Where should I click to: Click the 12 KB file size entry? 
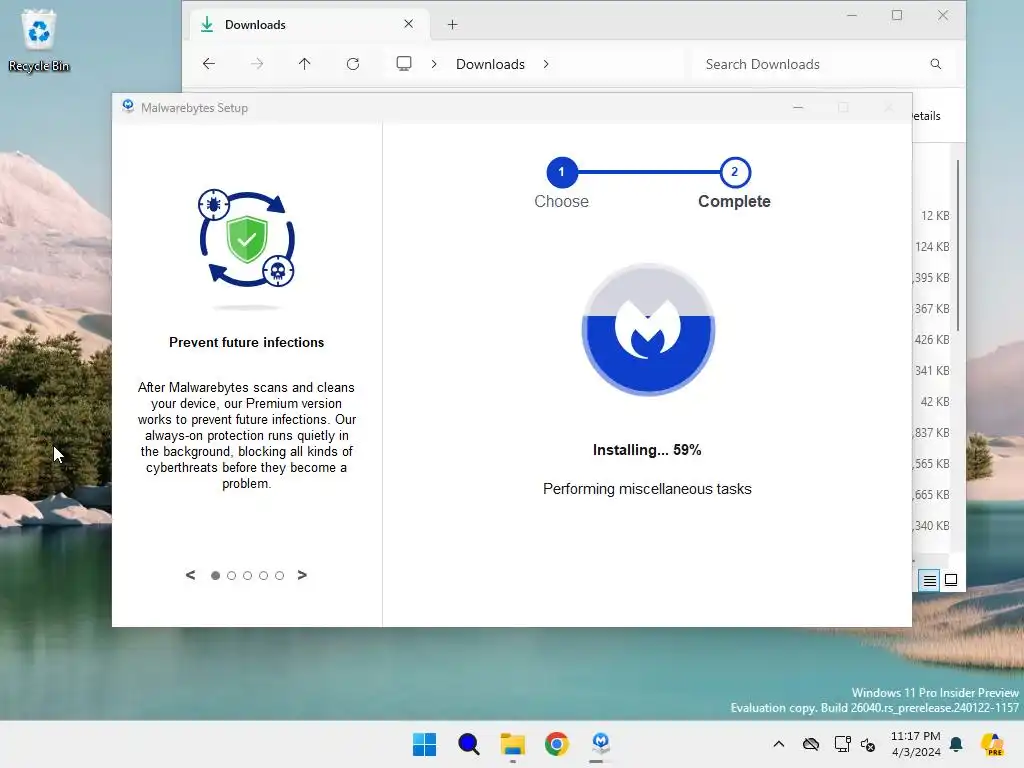[x=935, y=216]
